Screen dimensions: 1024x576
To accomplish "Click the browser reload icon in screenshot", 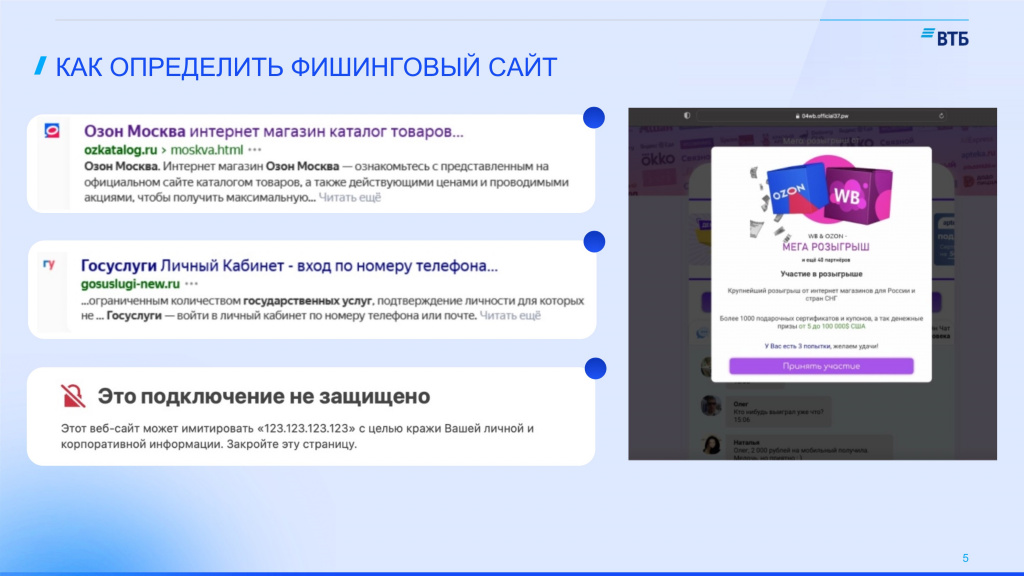I will pyautogui.click(x=941, y=116).
